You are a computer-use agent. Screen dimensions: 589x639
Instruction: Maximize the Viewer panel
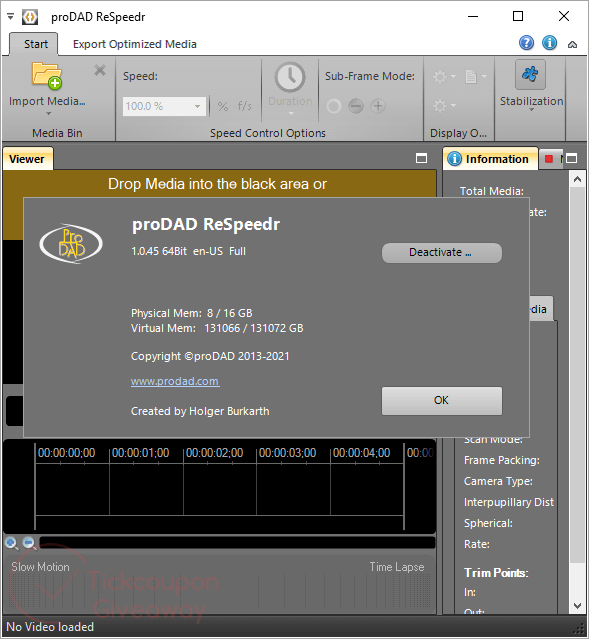(x=421, y=158)
